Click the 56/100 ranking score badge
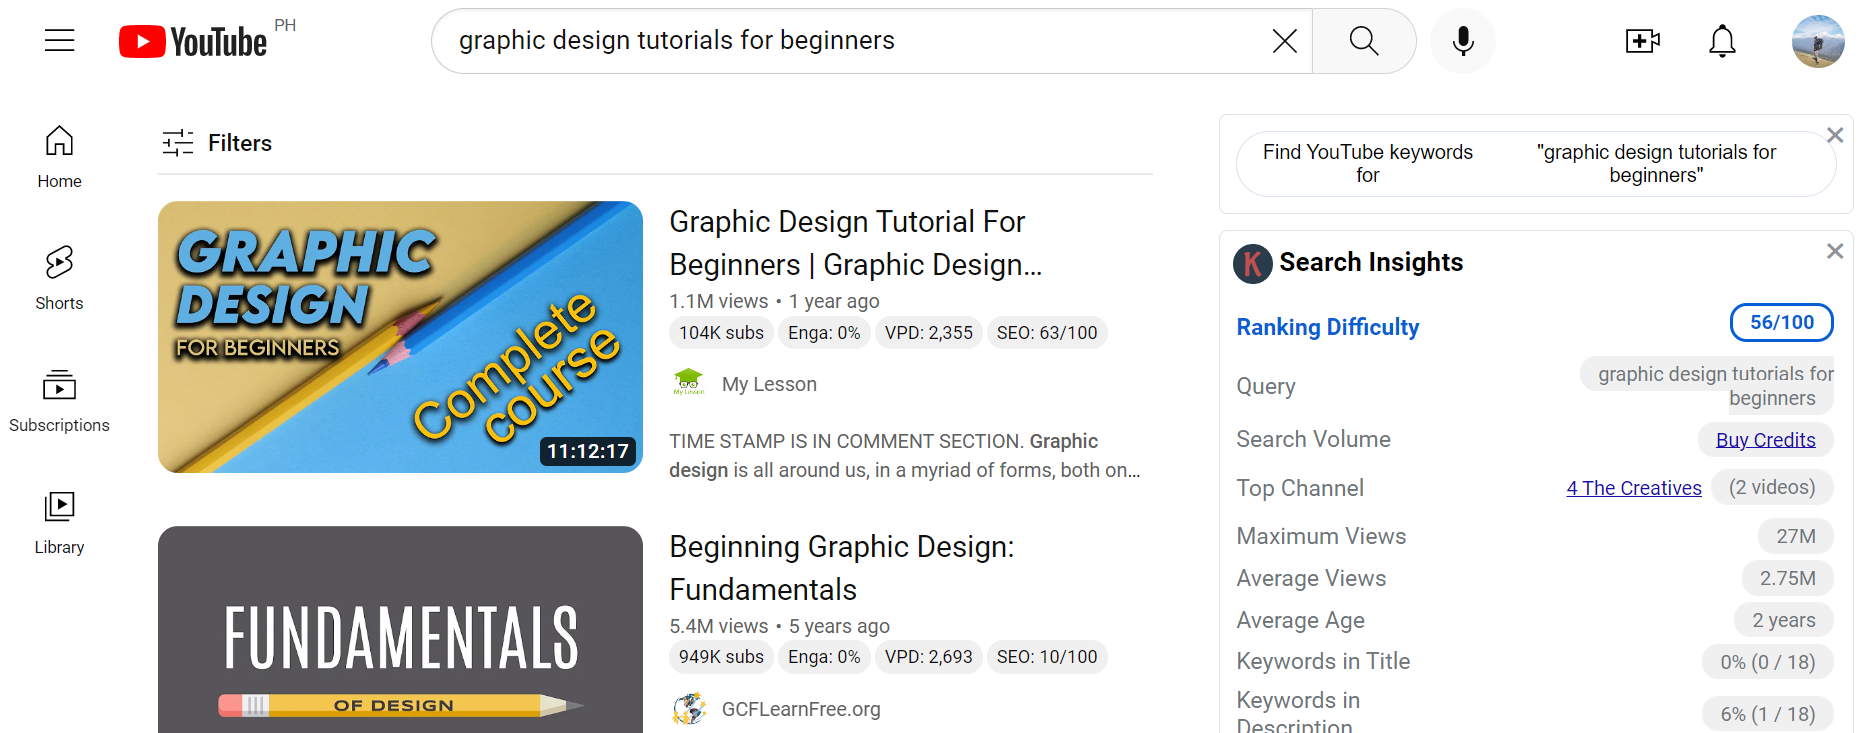Screen dimensions: 1872x733 click(x=1782, y=322)
